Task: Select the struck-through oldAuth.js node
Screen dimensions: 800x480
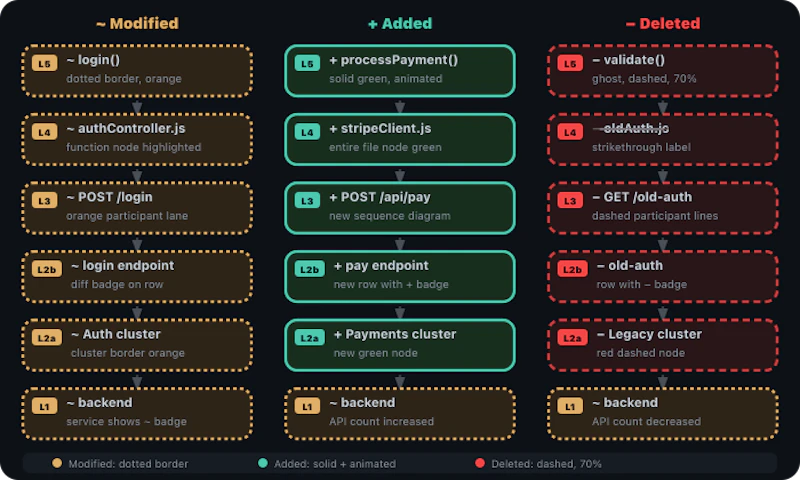Action: (x=663, y=139)
